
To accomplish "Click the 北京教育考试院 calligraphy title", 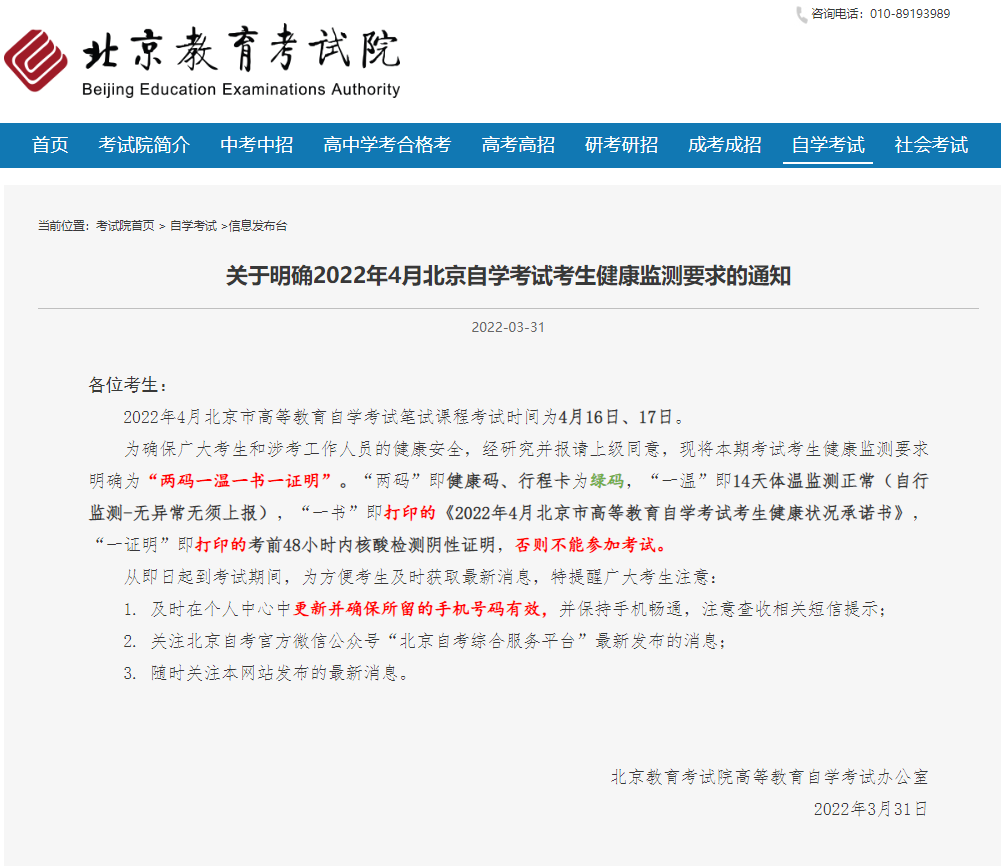I will coord(240,50).
